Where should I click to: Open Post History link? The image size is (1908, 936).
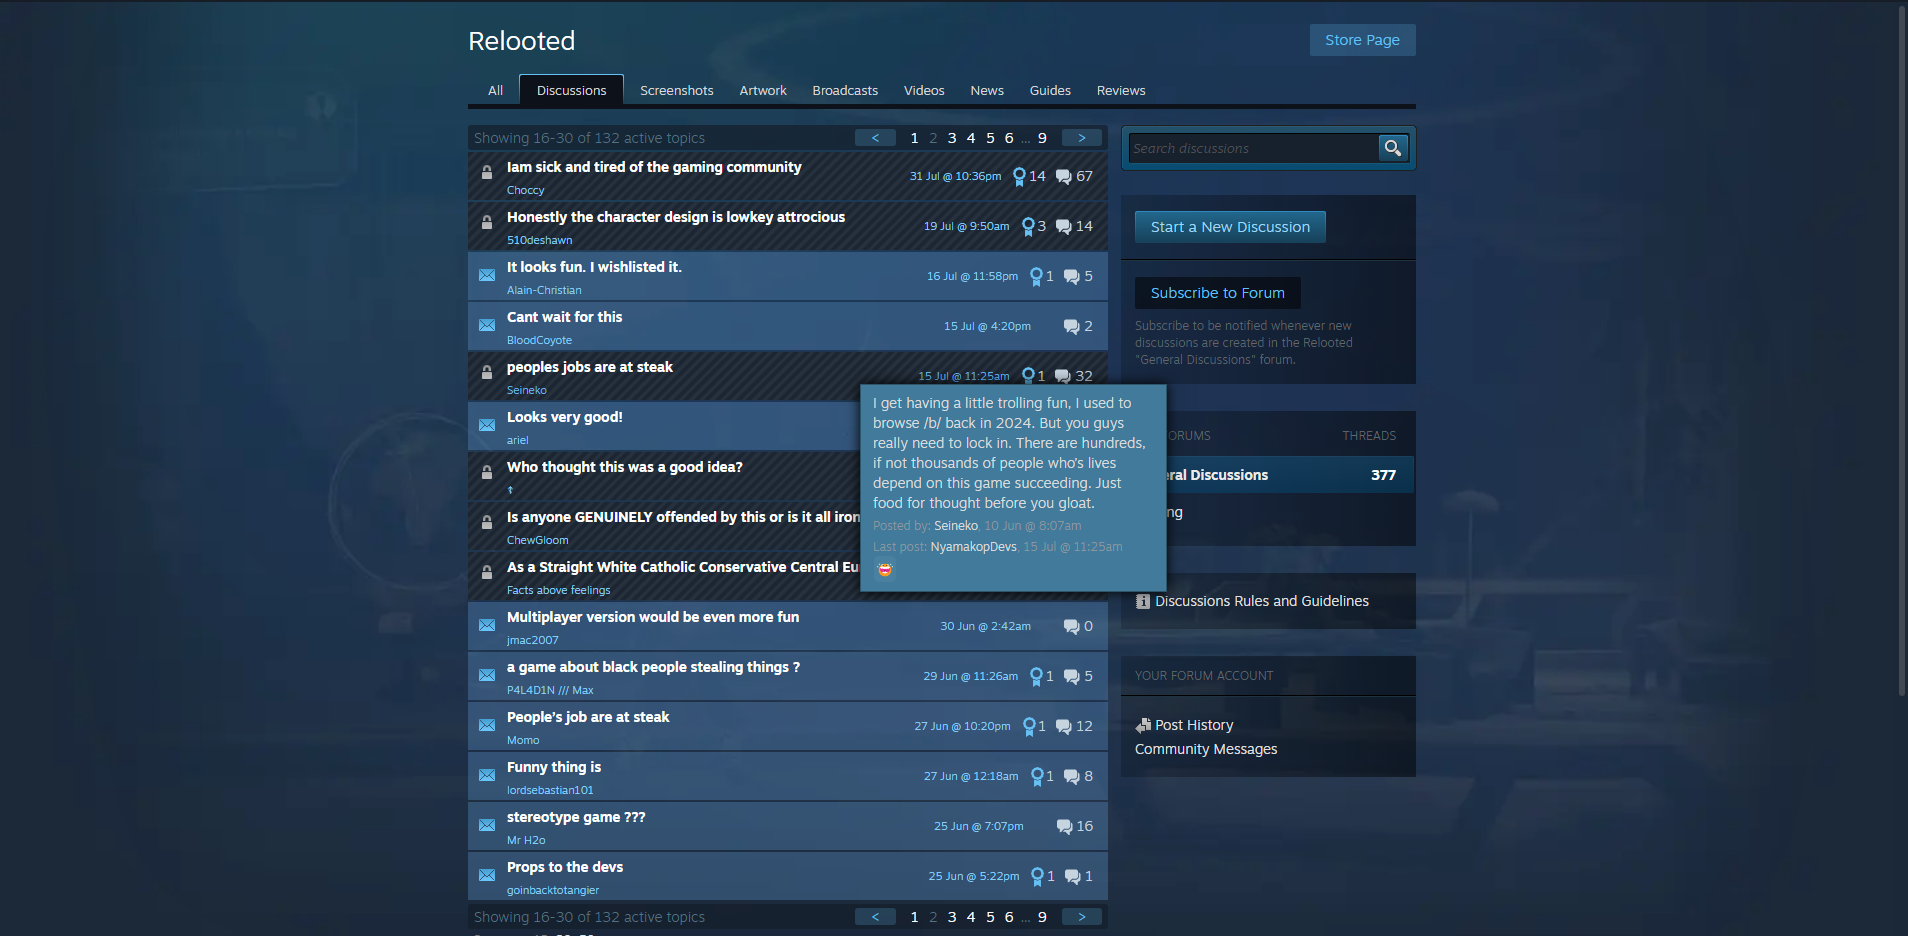(x=1194, y=725)
